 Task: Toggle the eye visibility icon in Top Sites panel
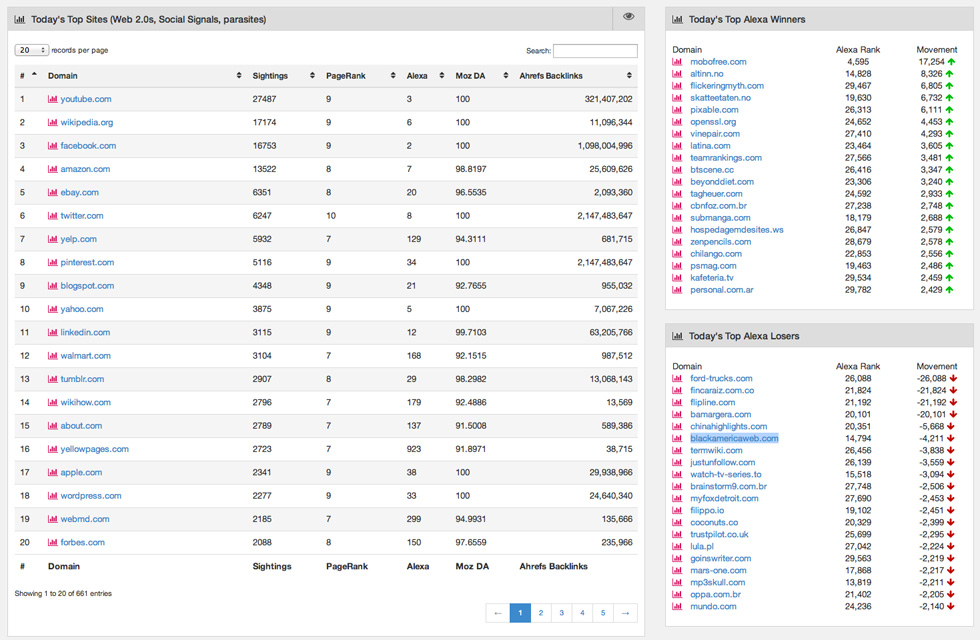628,17
